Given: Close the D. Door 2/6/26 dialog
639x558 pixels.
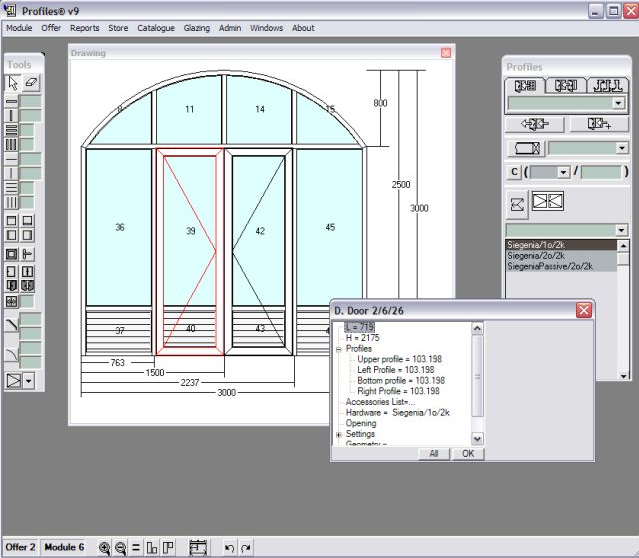Looking at the screenshot, I should point(584,310).
